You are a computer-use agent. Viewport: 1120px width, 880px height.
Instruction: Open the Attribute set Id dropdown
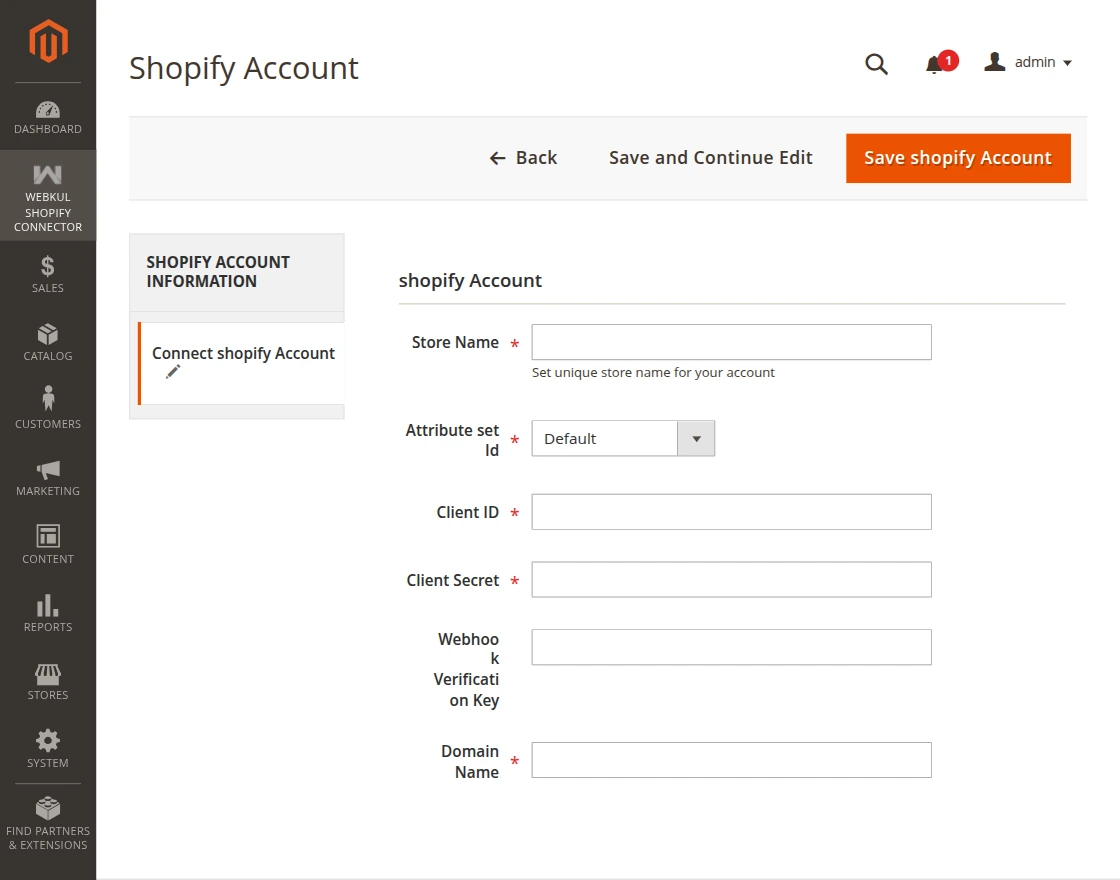(696, 438)
